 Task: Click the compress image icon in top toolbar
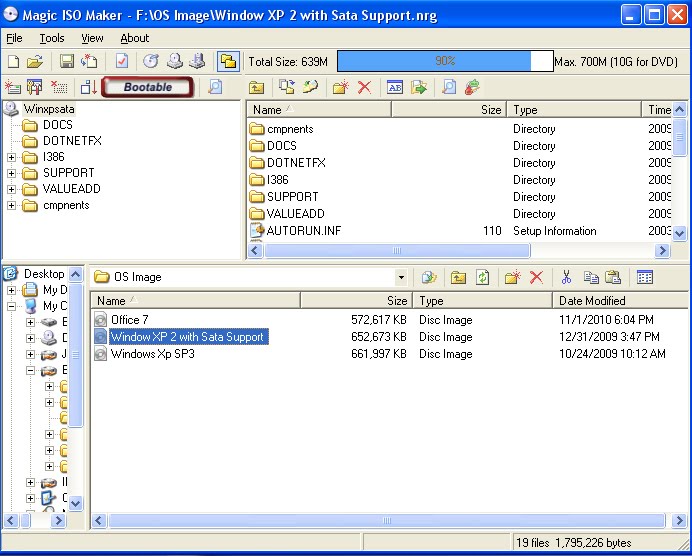(197, 61)
